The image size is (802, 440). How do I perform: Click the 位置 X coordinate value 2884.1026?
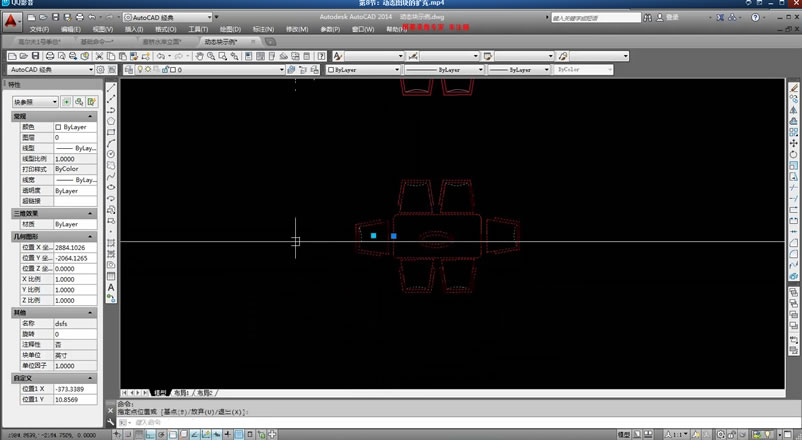[75, 247]
